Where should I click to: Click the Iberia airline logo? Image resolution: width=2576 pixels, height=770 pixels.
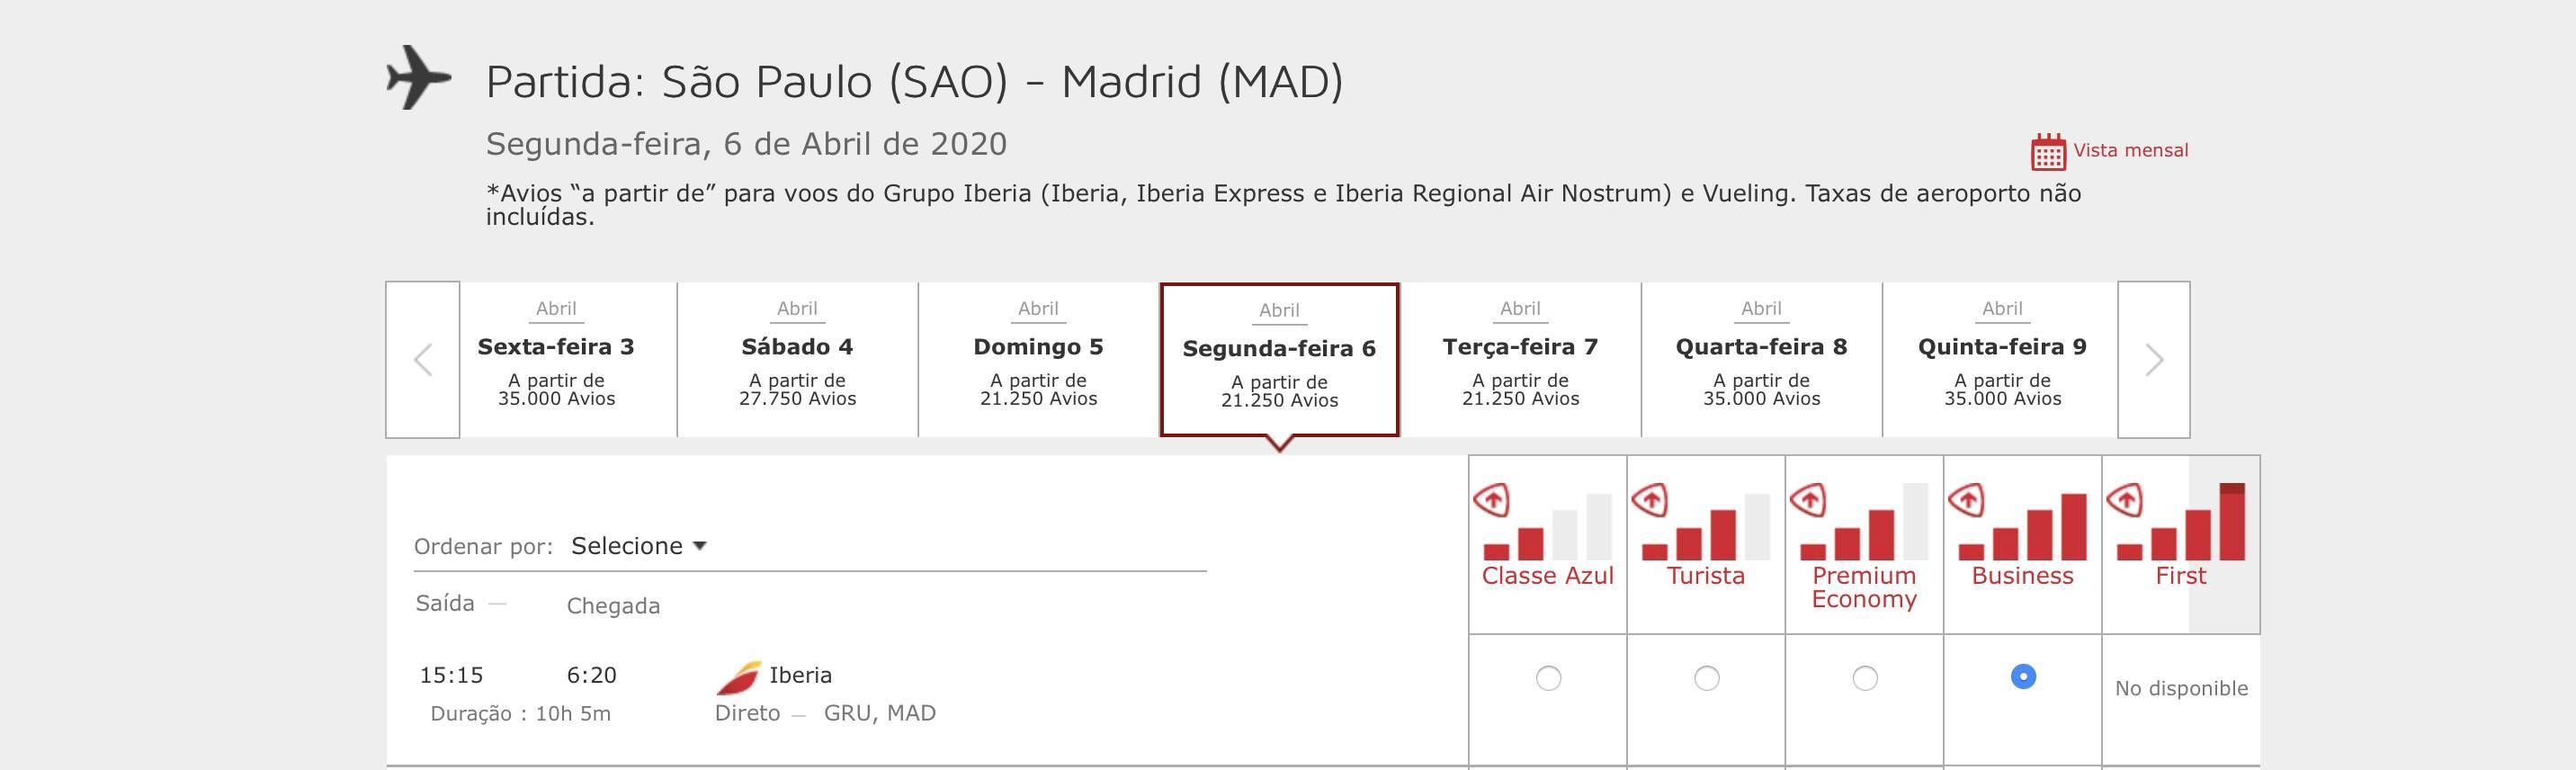tap(738, 678)
